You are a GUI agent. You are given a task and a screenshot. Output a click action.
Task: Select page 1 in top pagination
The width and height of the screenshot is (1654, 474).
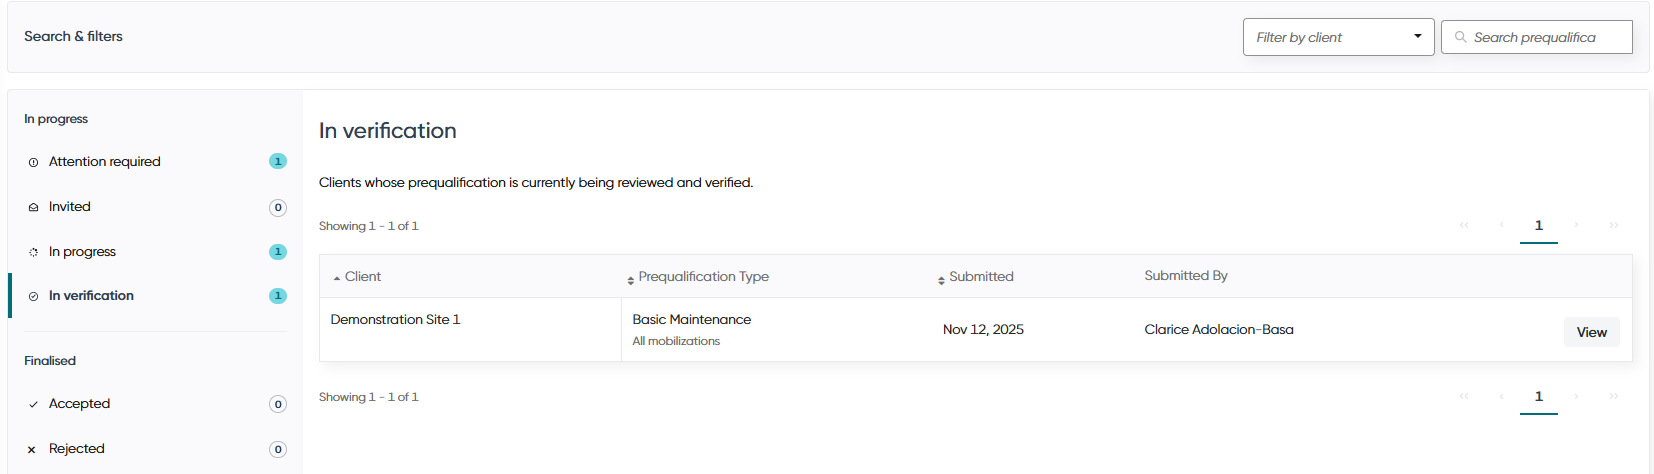[x=1539, y=226]
